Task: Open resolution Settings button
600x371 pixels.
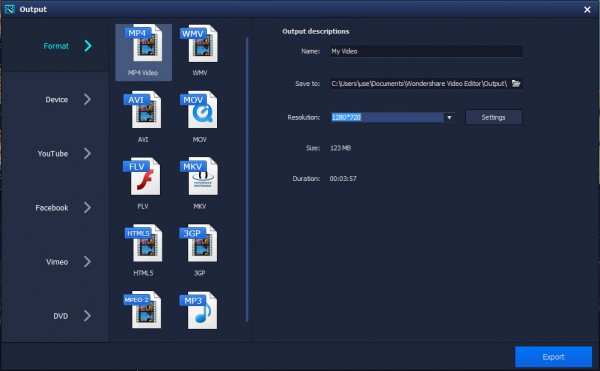Action: (x=494, y=117)
